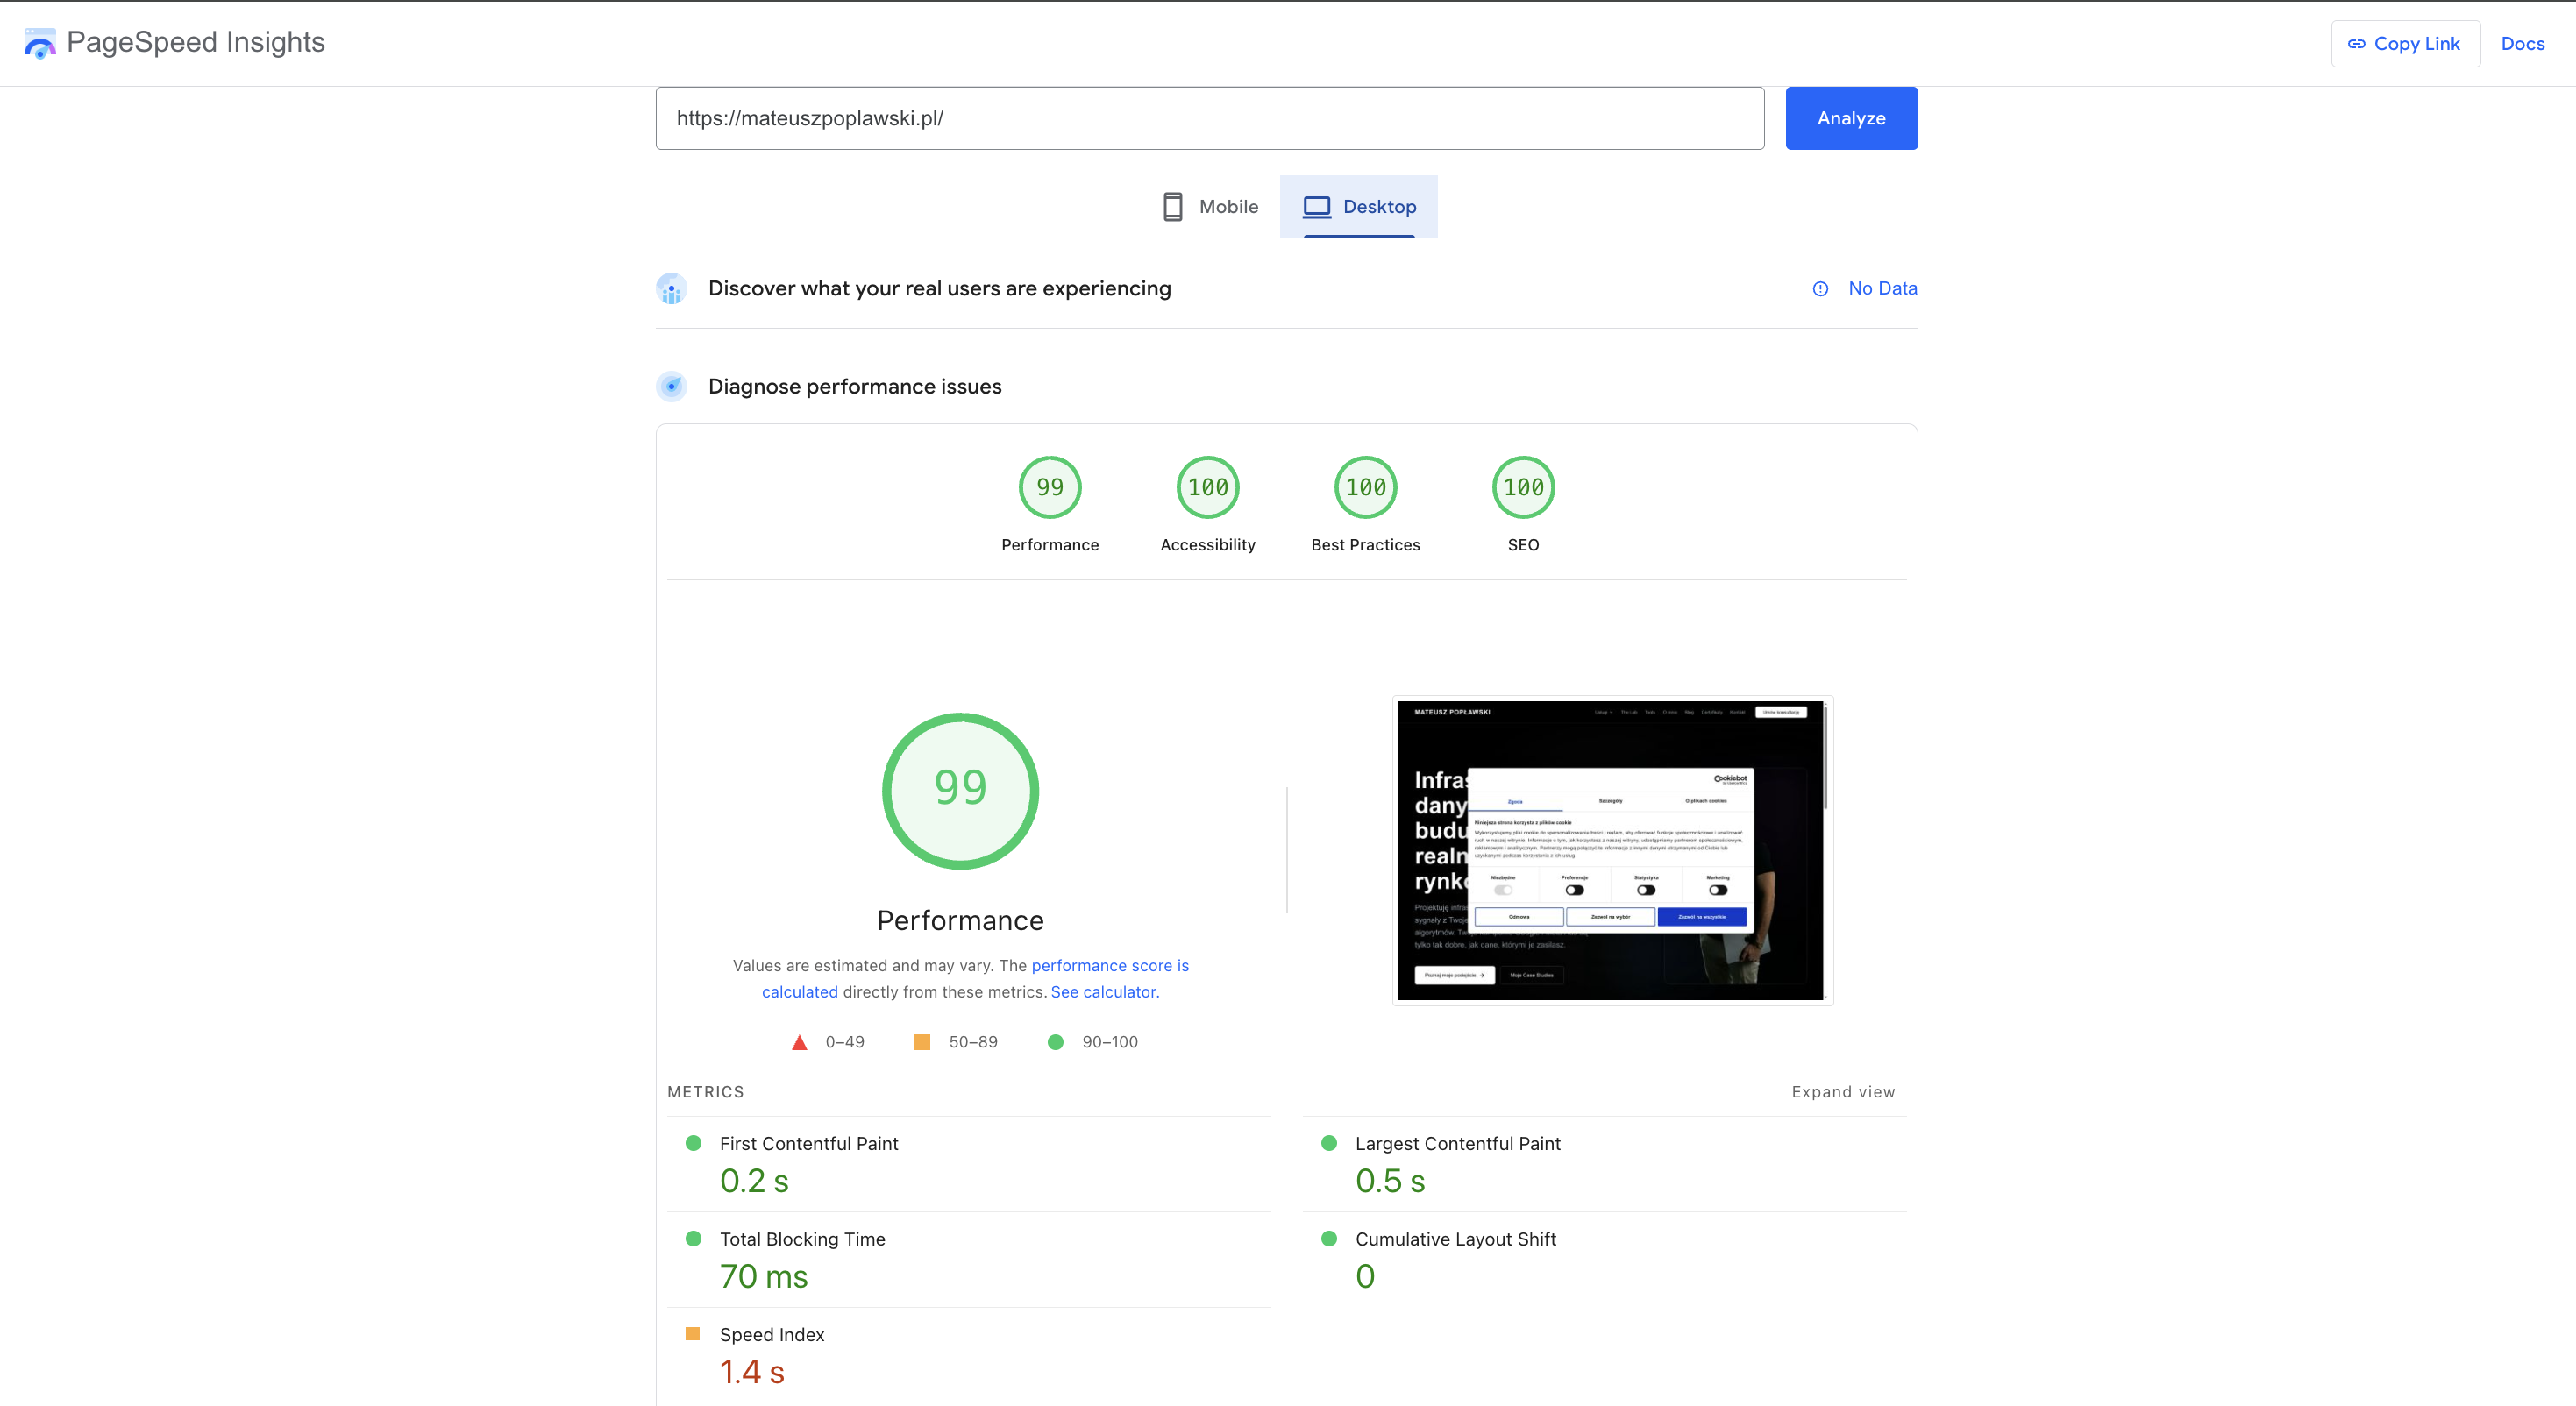Click the green circle 90–100 legend icon
Screen dimensions: 2576x1406
coord(1055,1042)
